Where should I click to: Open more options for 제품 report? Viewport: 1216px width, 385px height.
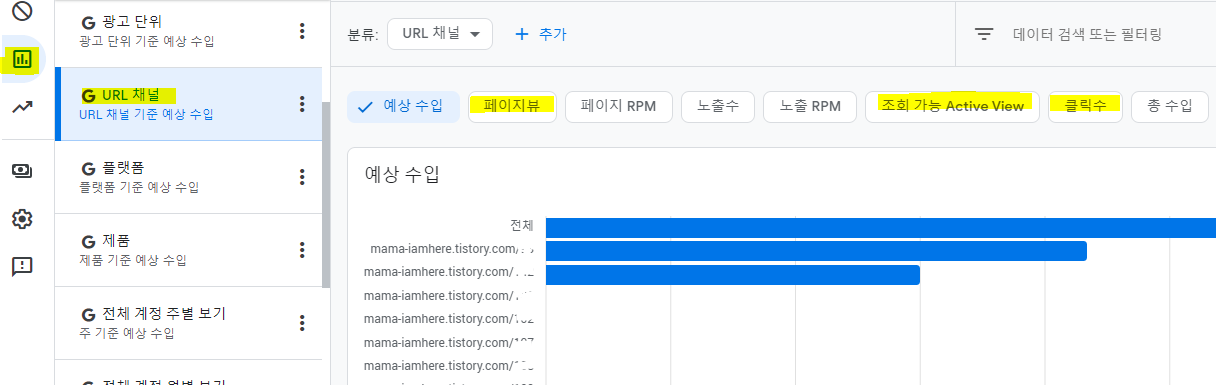[302, 250]
